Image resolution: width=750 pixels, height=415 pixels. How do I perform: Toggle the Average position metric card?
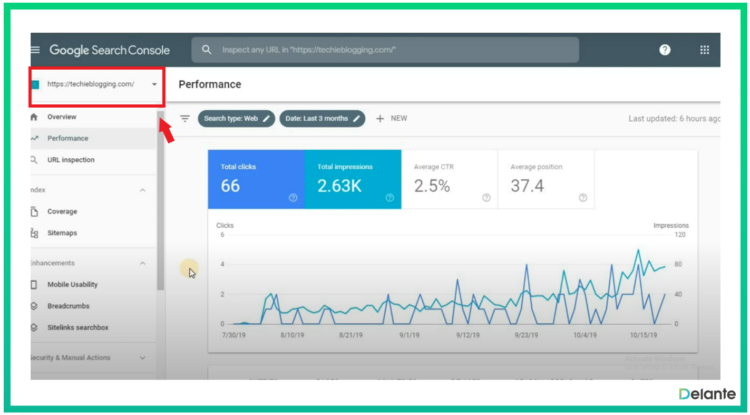tap(545, 180)
